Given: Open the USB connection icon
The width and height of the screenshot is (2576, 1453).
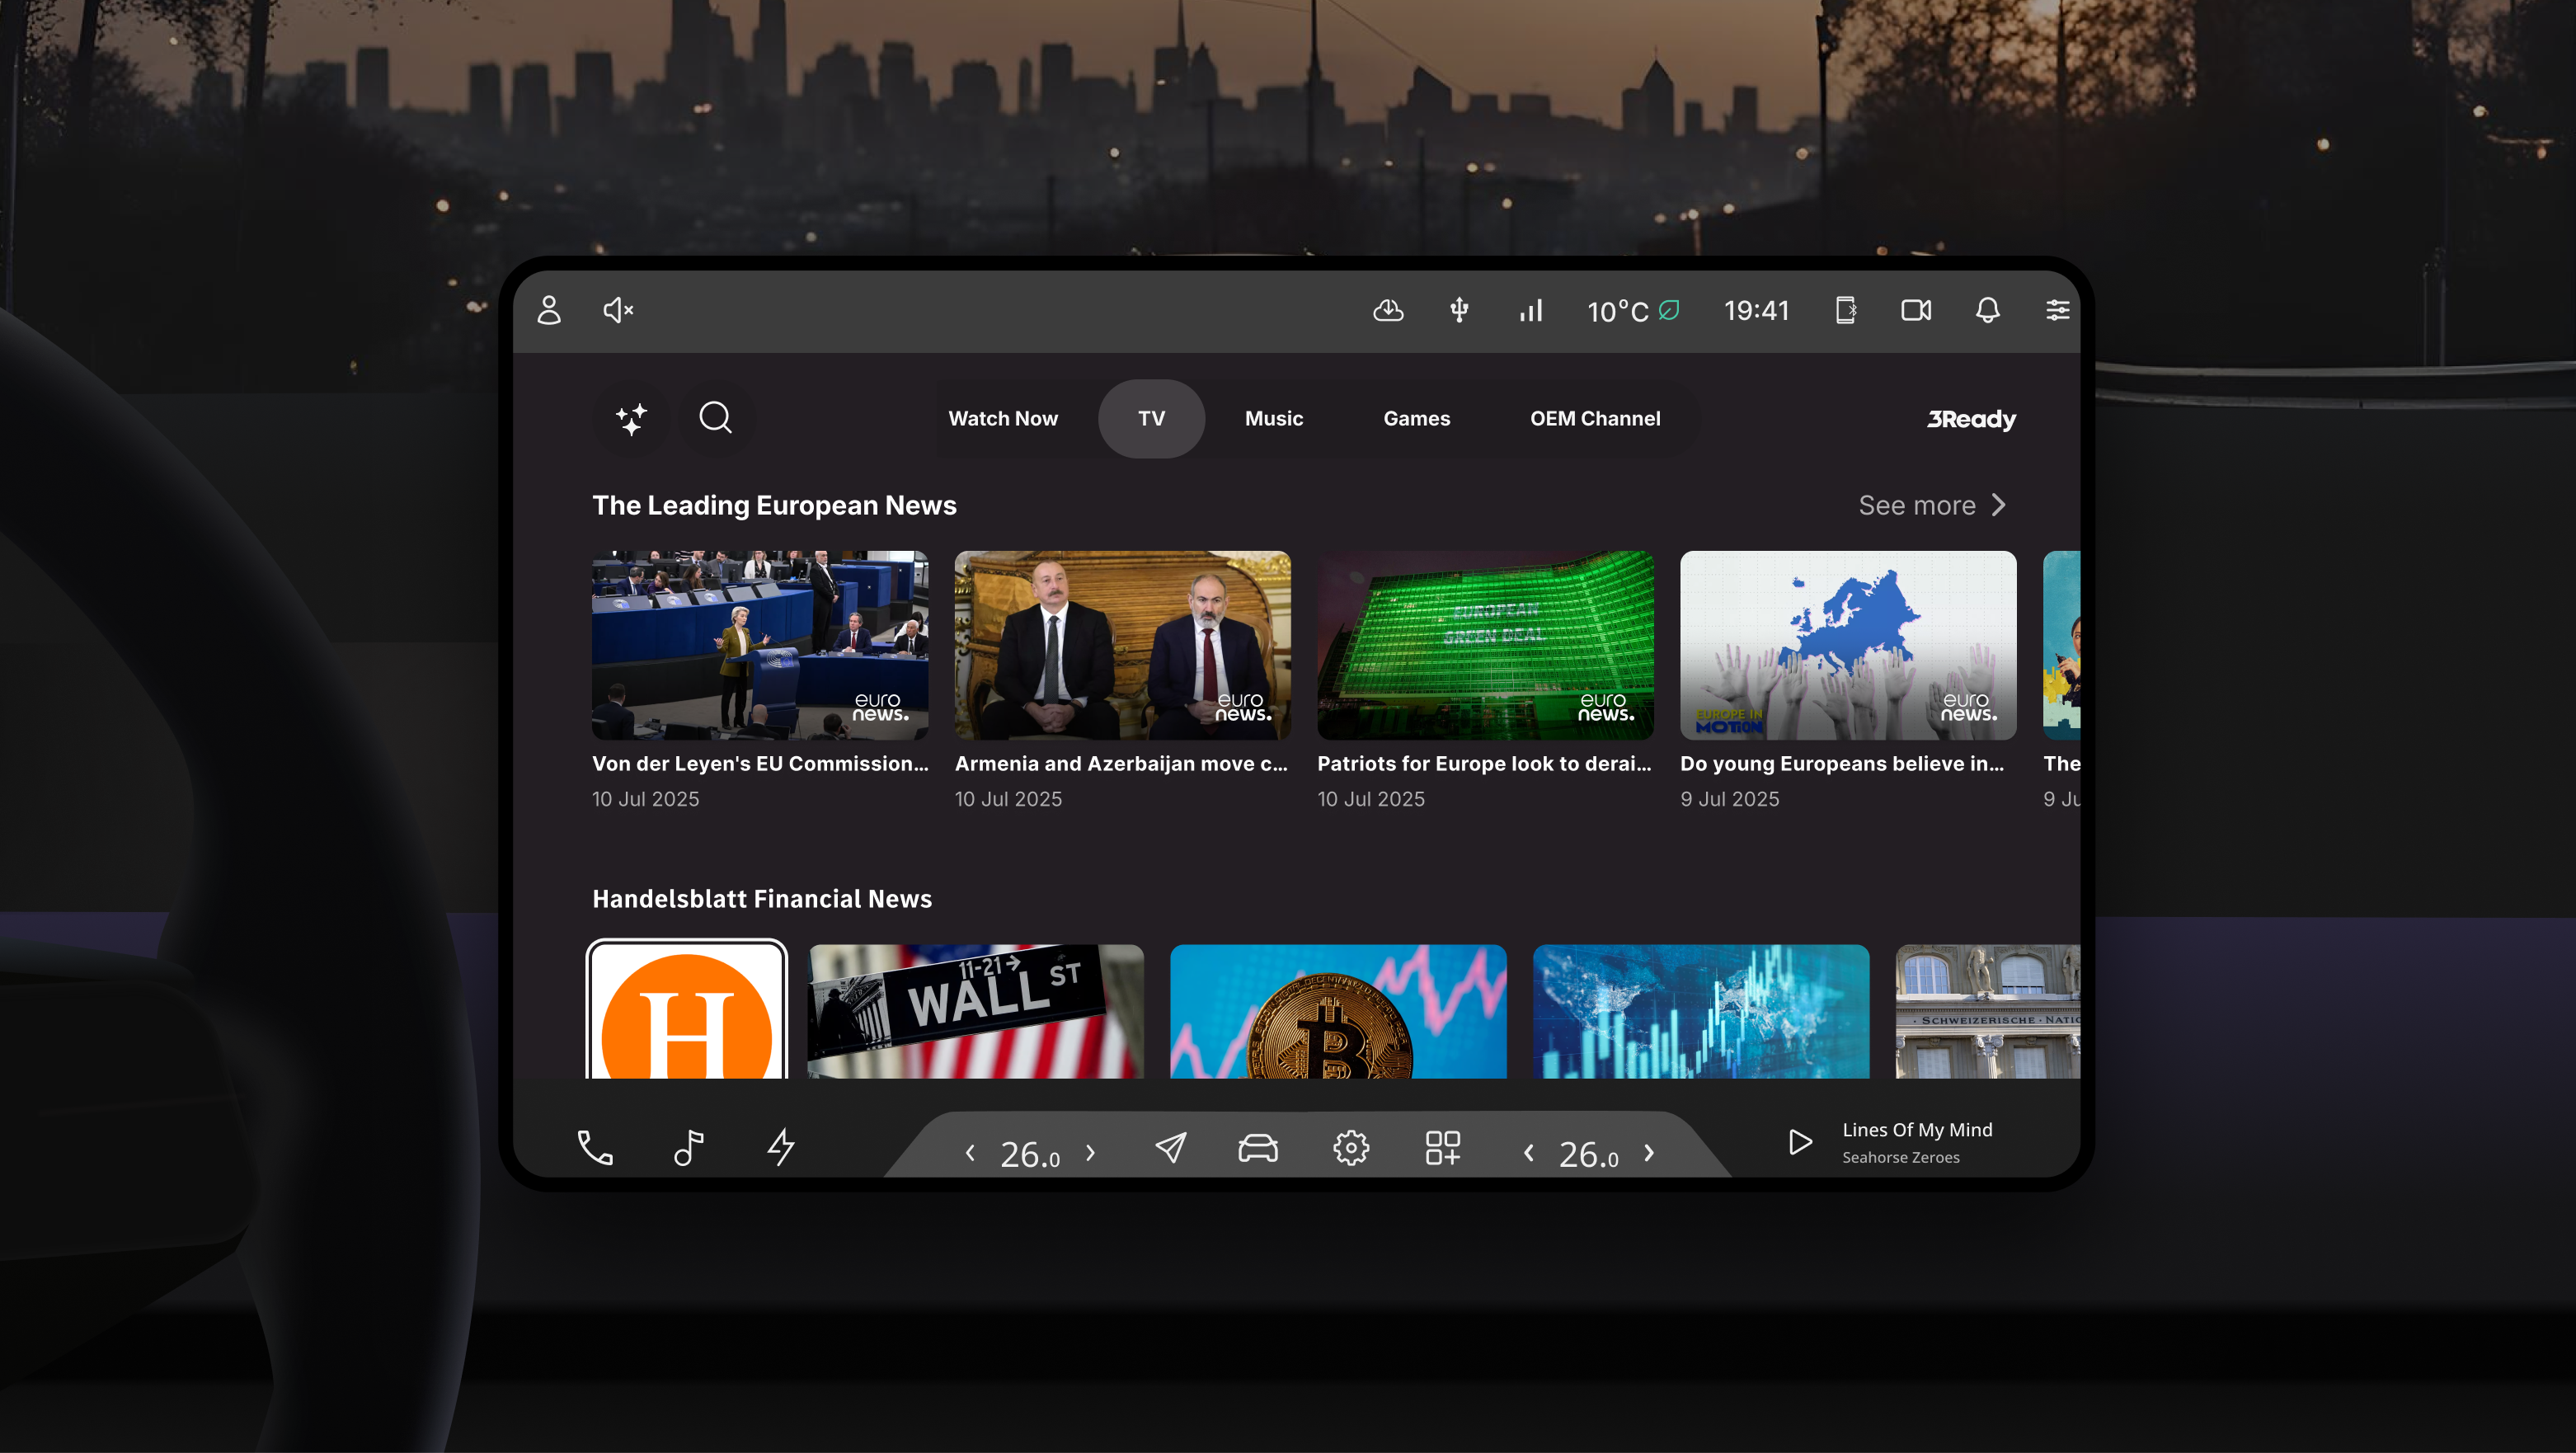Looking at the screenshot, I should coord(1459,310).
